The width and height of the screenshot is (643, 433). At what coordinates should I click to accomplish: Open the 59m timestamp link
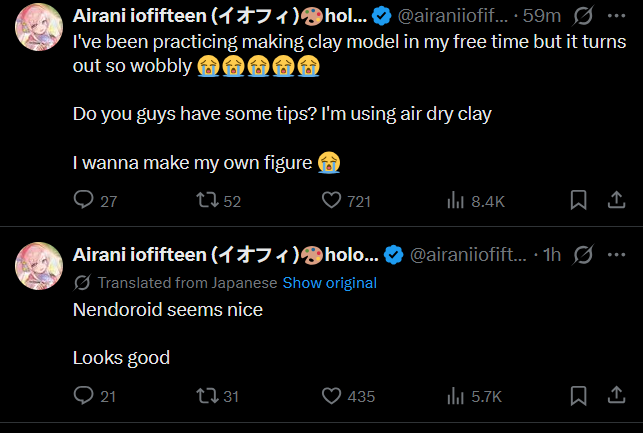tap(542, 16)
